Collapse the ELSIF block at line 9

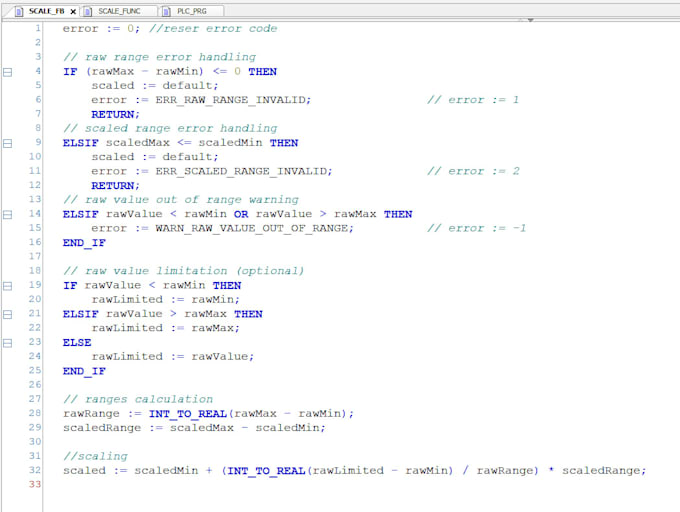(x=7, y=143)
